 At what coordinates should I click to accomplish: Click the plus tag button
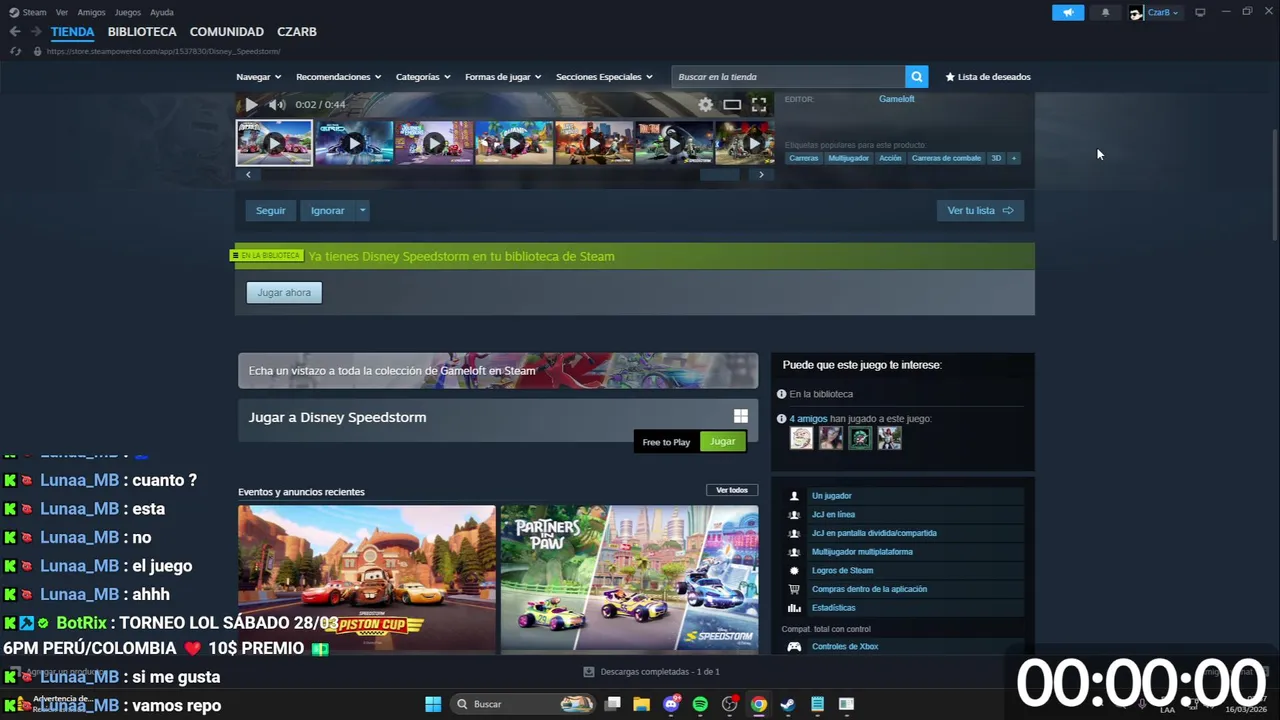pos(1013,158)
